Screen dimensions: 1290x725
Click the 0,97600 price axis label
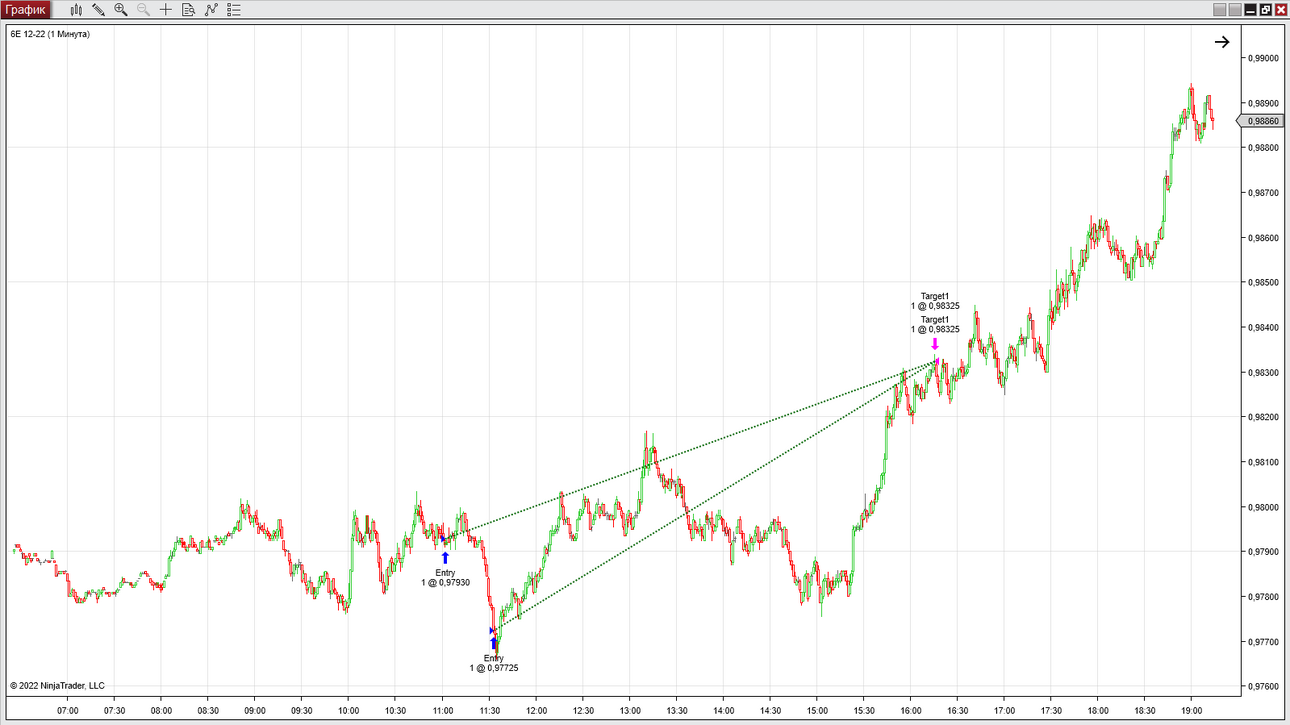pos(1263,687)
